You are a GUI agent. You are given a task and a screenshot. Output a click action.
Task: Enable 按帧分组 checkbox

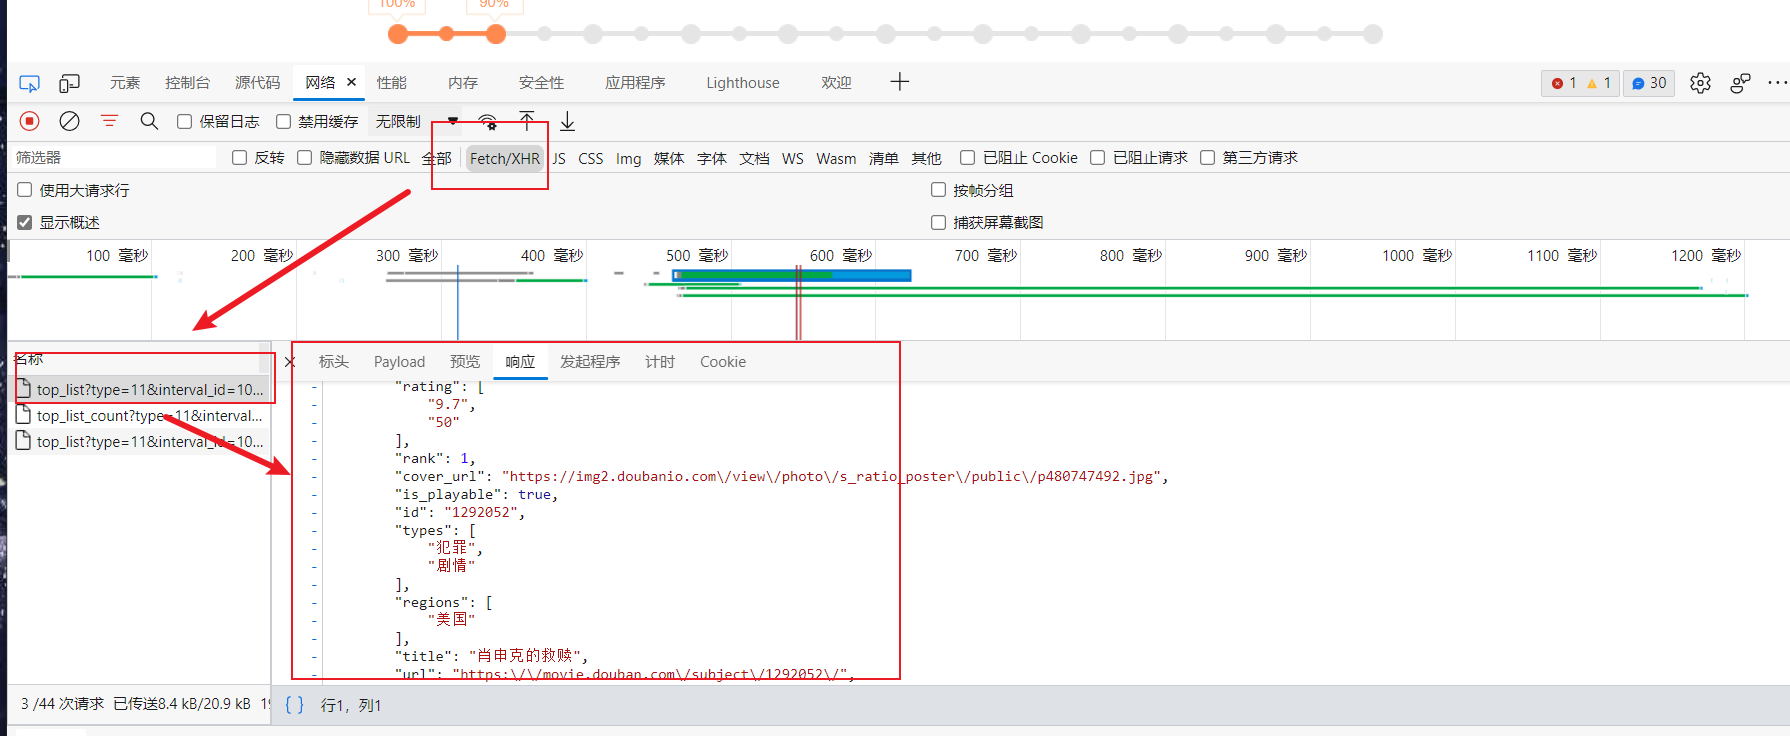938,189
